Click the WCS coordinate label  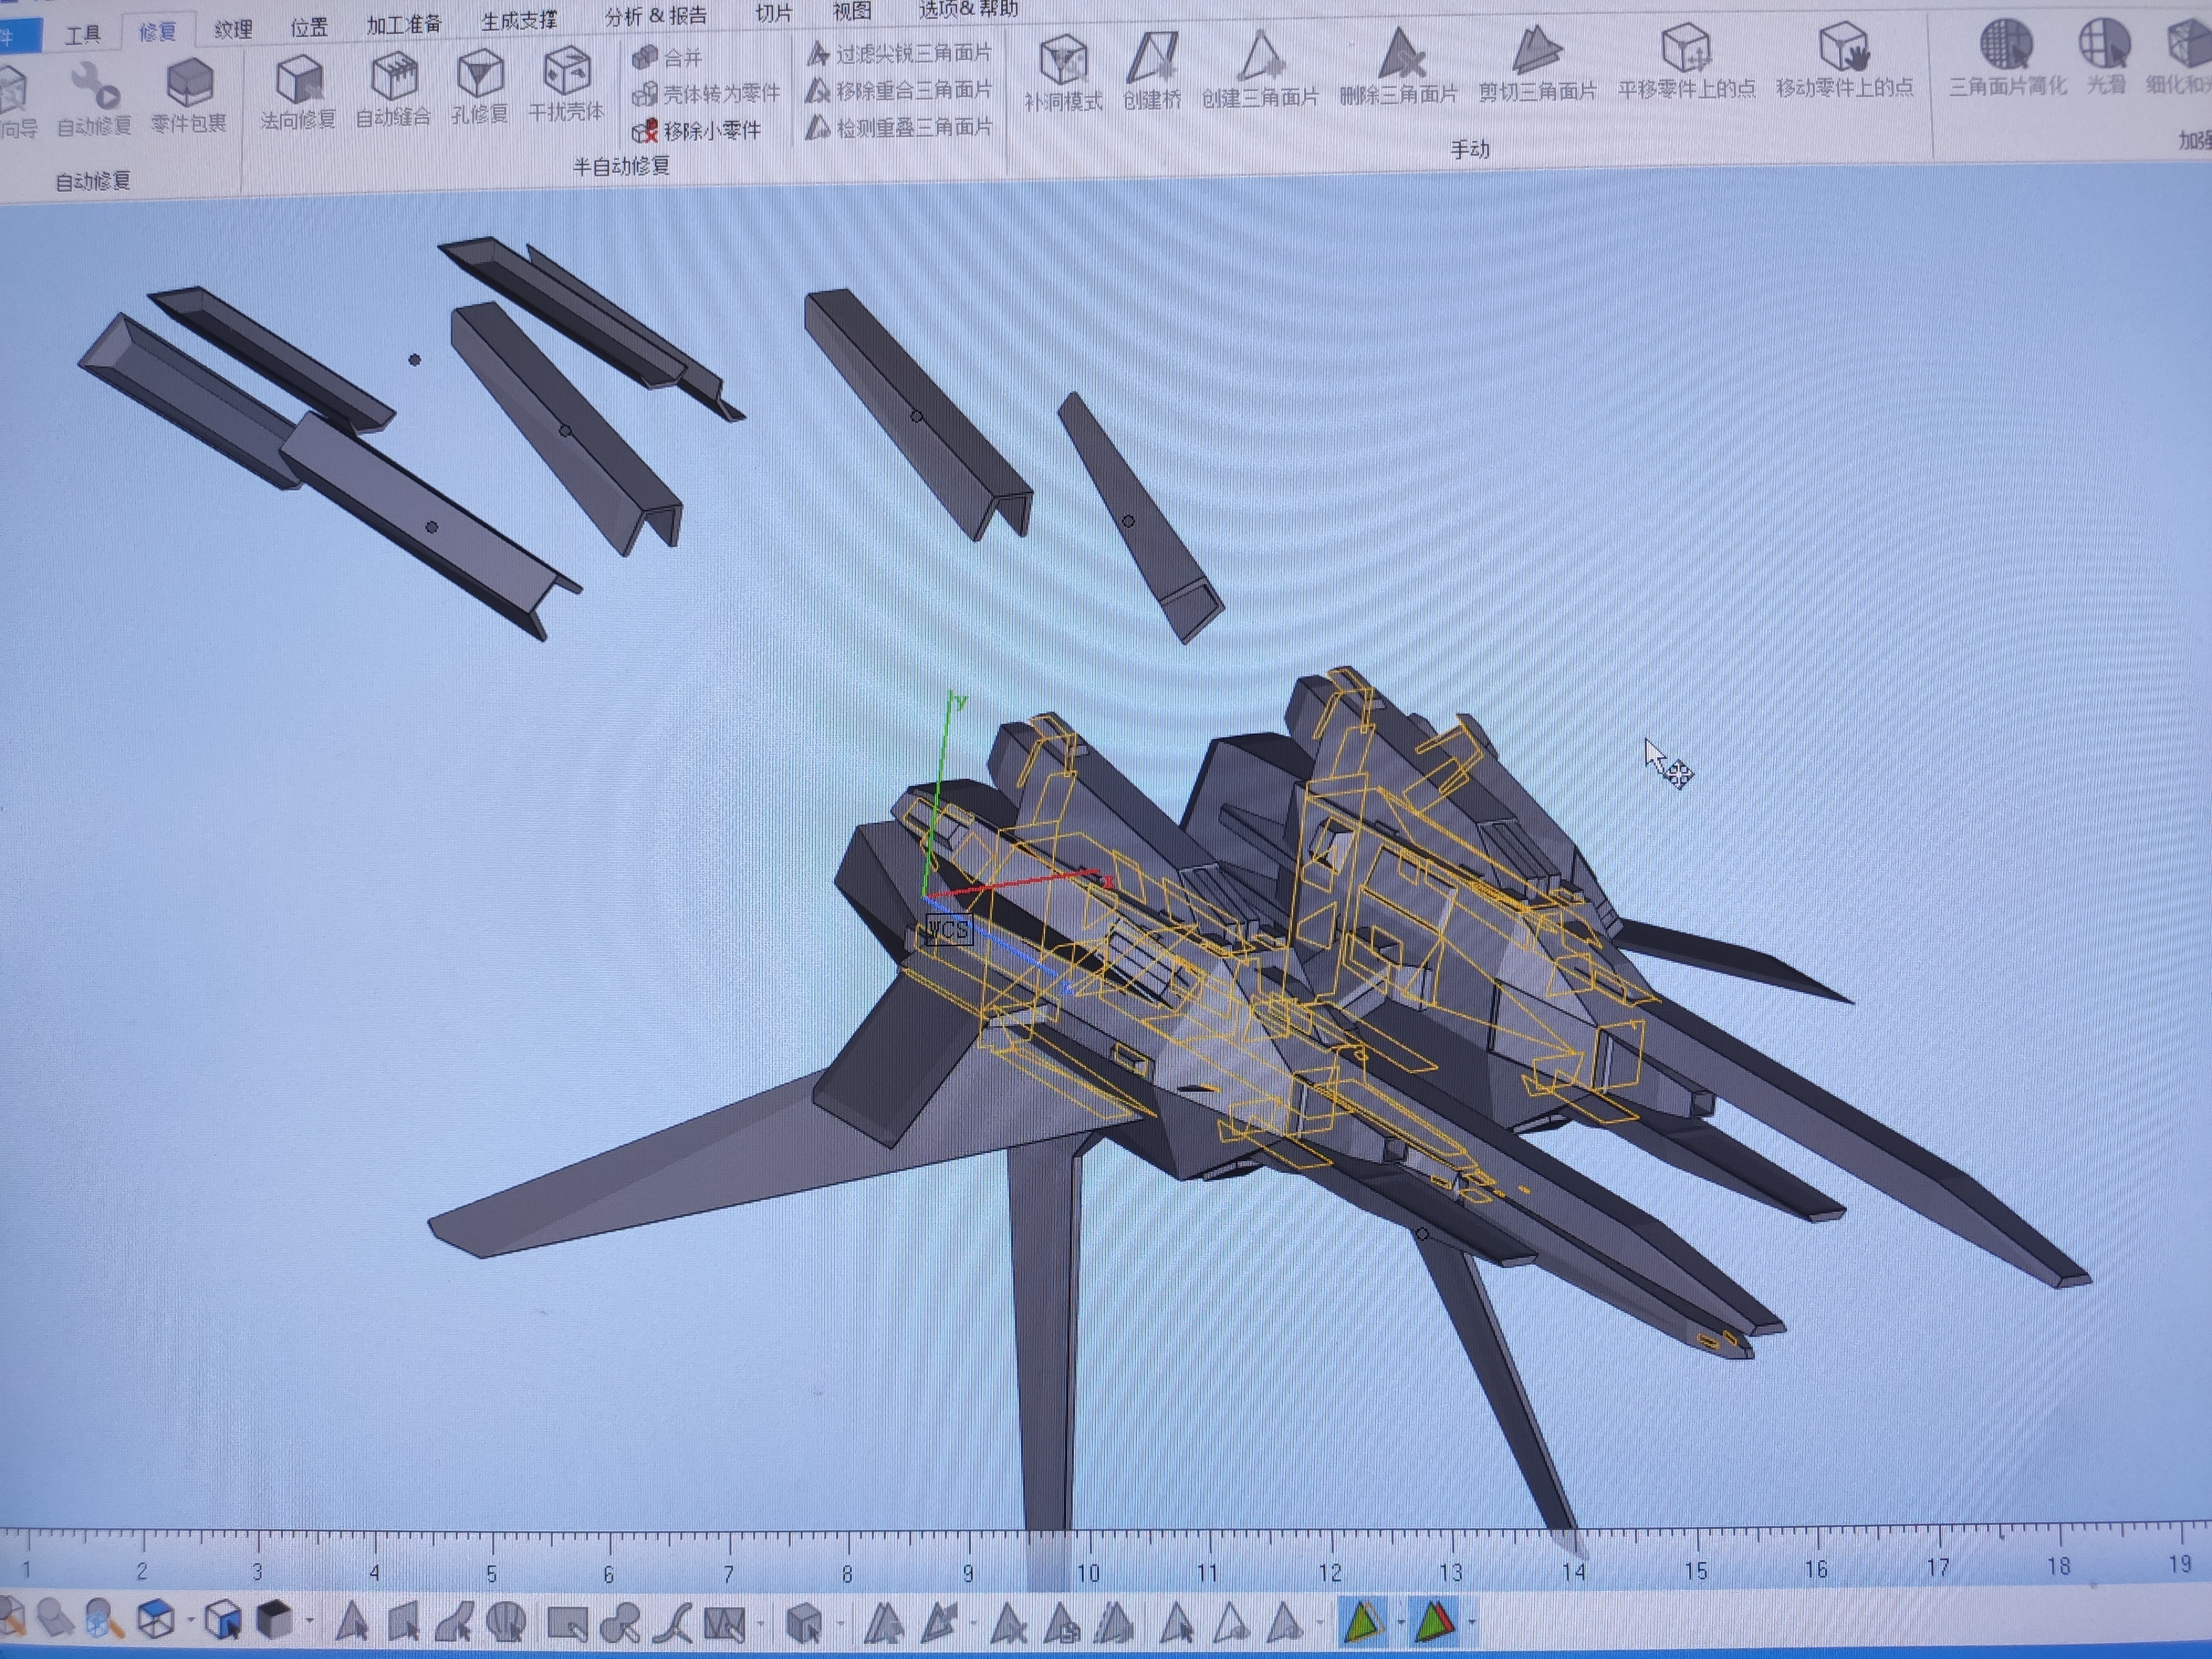point(949,930)
